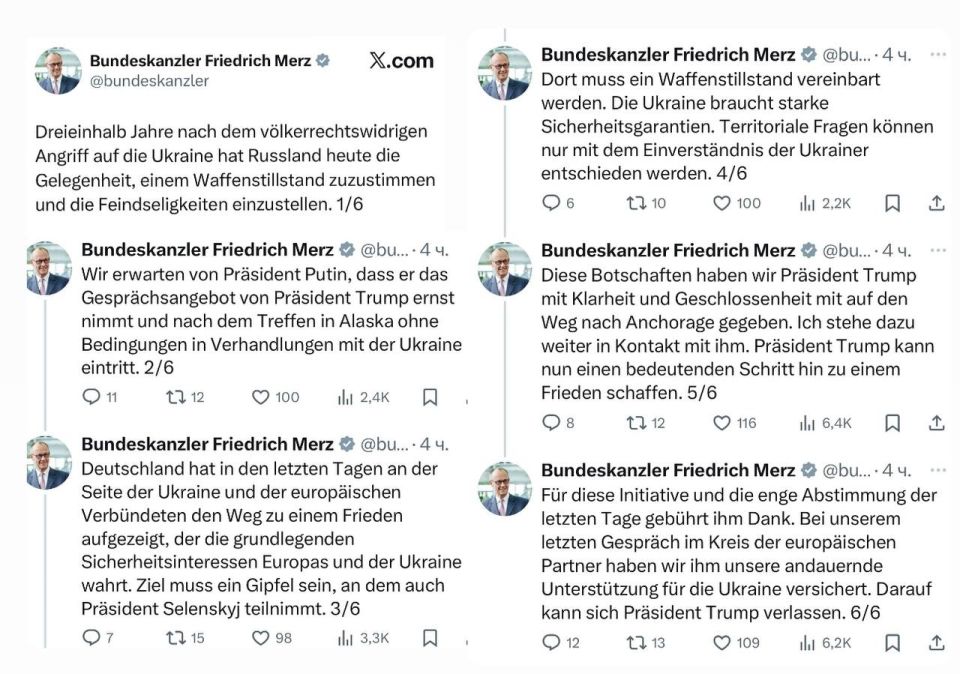Image resolution: width=960 pixels, height=674 pixels.
Task: Like the tweet ending 3/6
Action: pos(260,637)
